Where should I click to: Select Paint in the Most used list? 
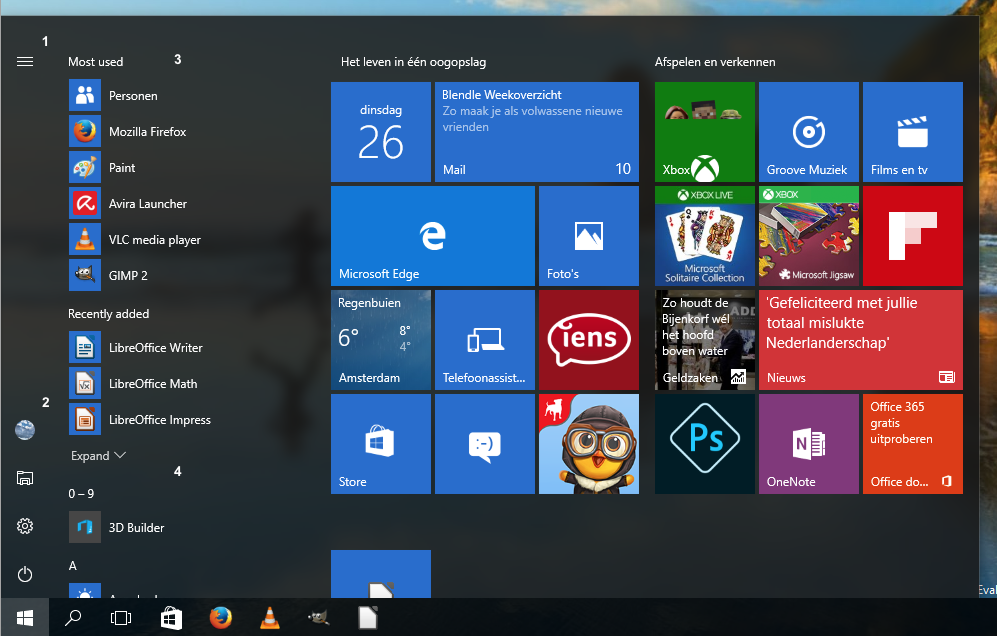click(x=122, y=168)
